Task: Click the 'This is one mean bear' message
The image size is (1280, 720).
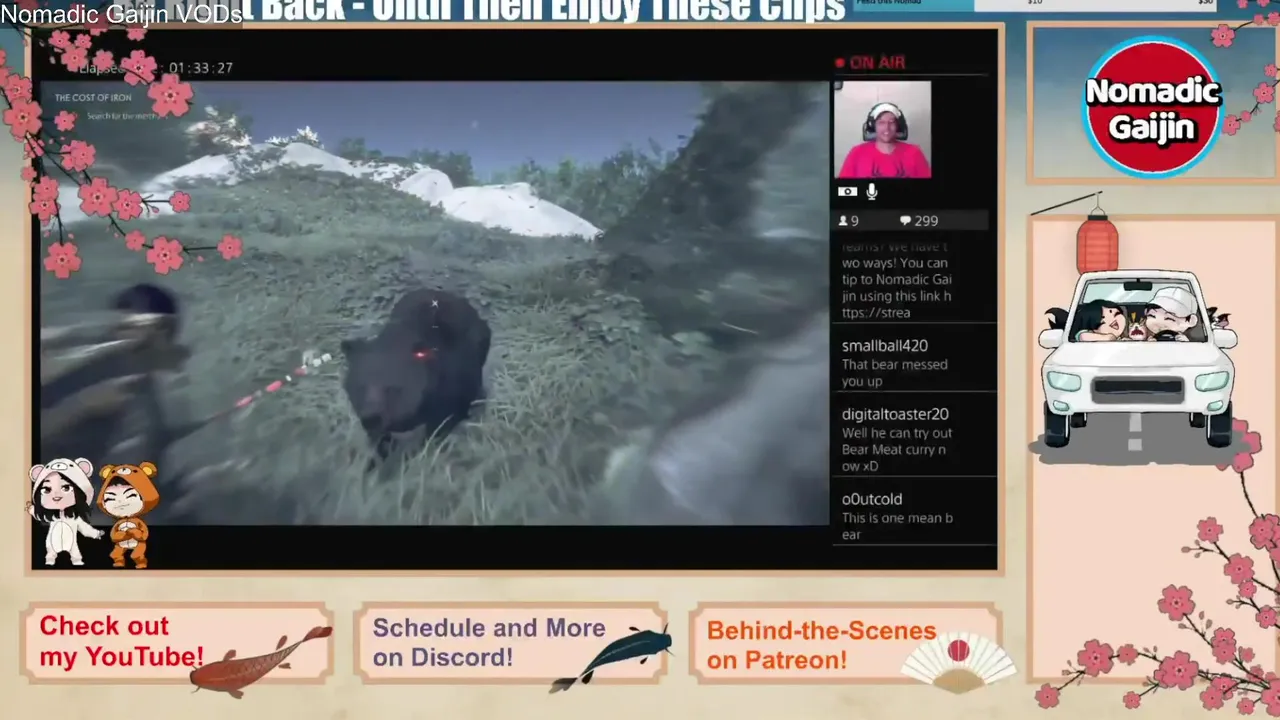Action: pyautogui.click(x=897, y=527)
